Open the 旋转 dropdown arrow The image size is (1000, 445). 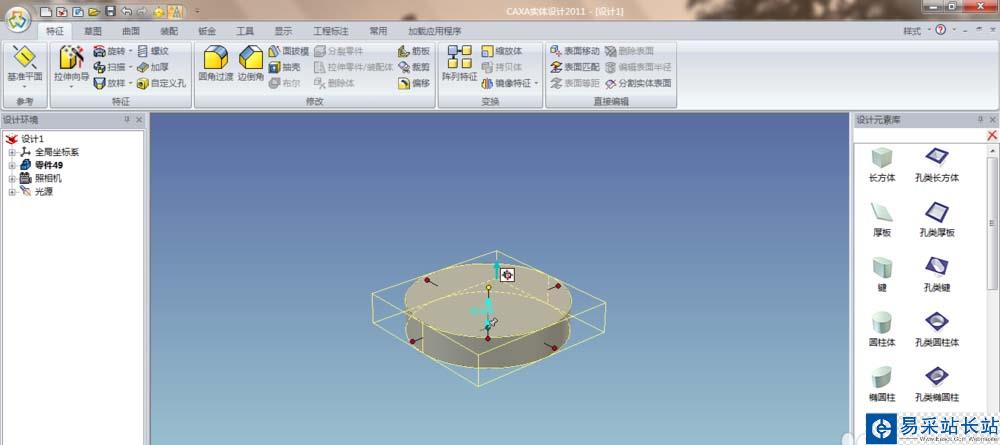point(130,51)
